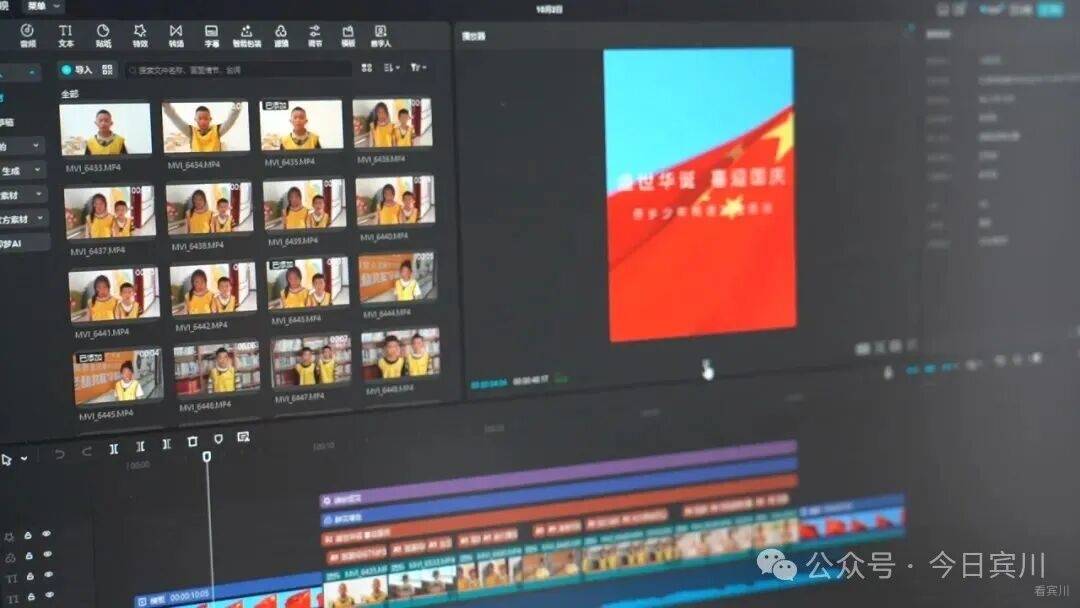Open the 文本 (Text) panel

pyautogui.click(x=66, y=36)
